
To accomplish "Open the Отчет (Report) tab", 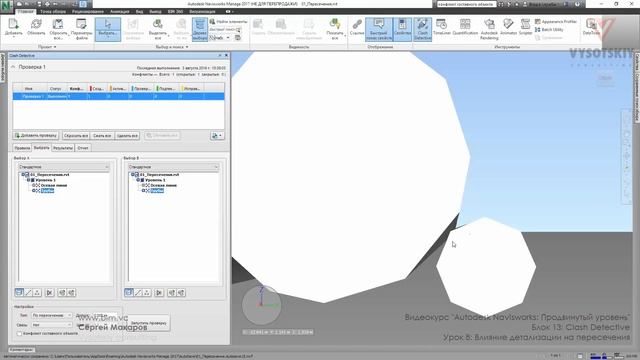I will pyautogui.click(x=83, y=148).
